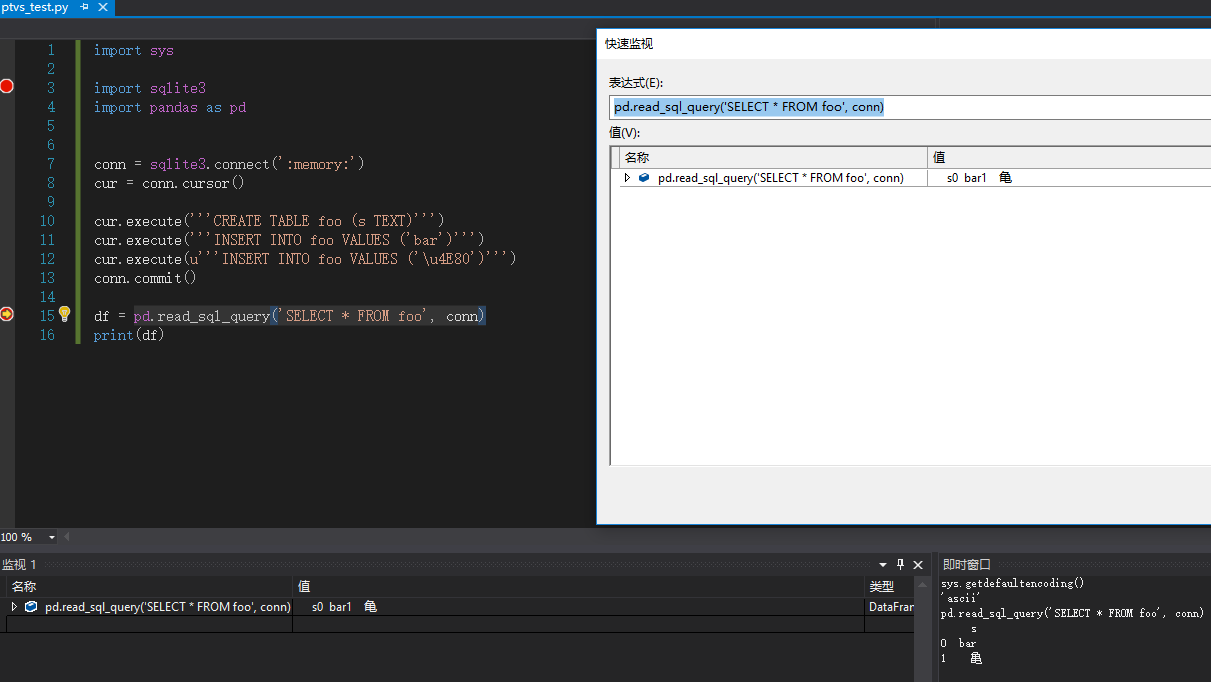Switch to the 即时窗口 immediate window
The image size is (1211, 682).
[966, 563]
